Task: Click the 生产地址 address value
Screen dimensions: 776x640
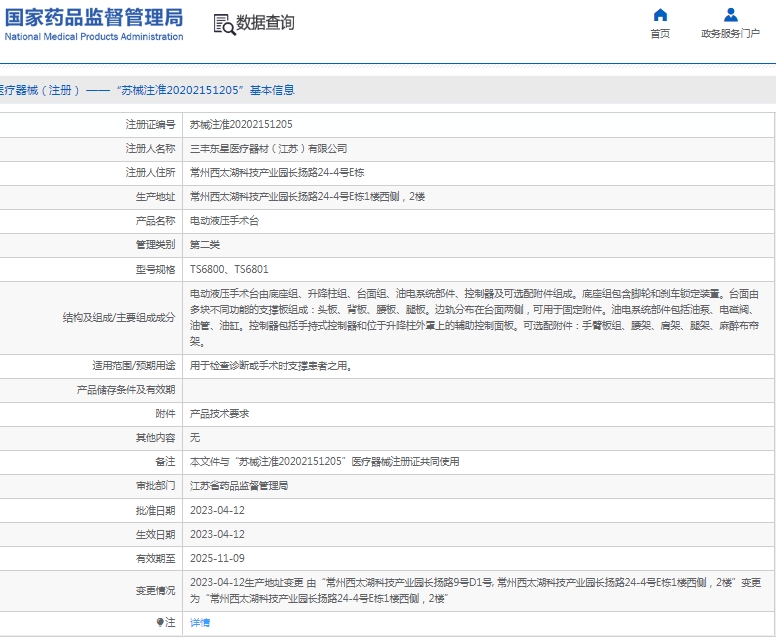Action: point(307,197)
